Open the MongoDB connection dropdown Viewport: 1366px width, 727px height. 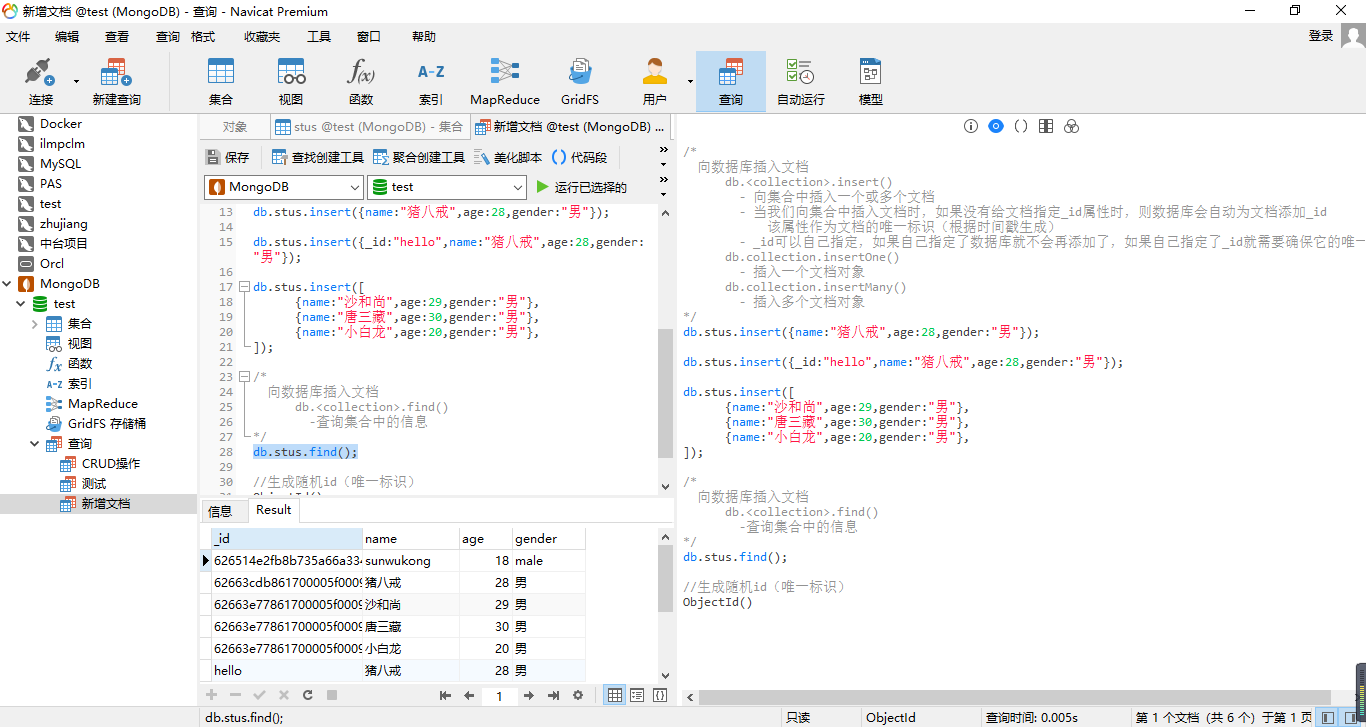pos(284,187)
